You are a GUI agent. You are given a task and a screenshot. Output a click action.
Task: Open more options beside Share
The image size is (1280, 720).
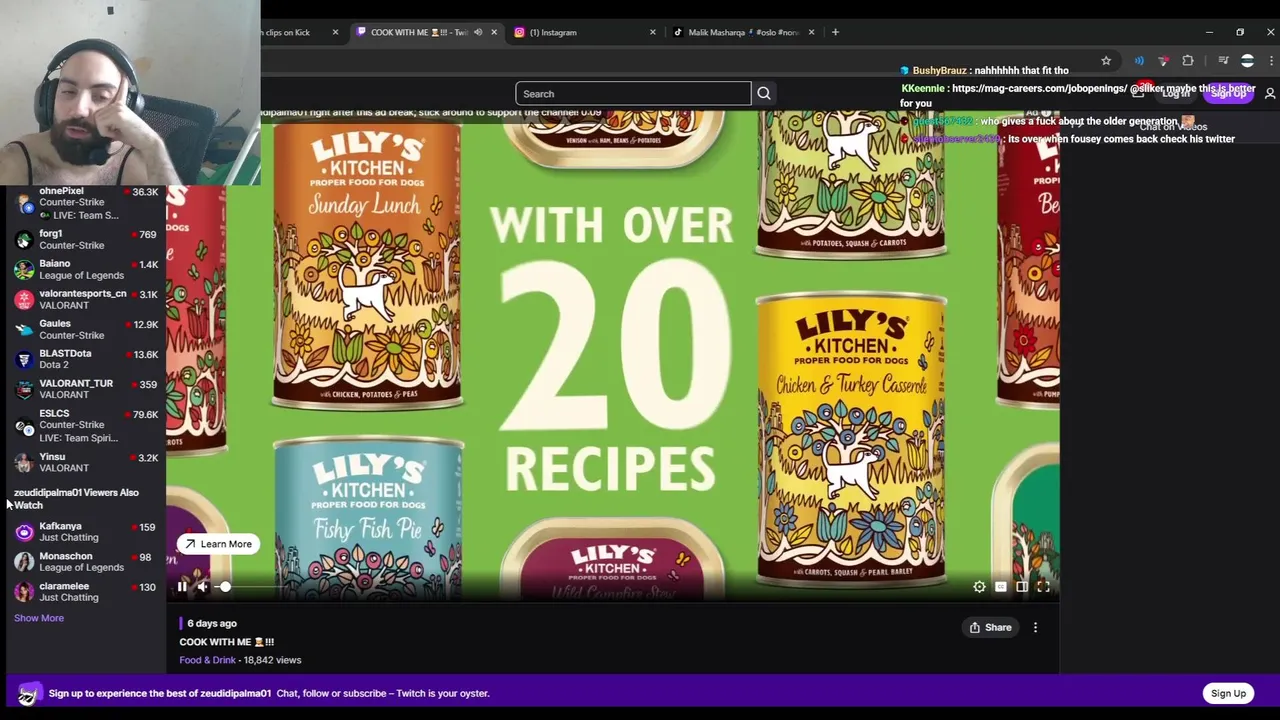point(1035,627)
